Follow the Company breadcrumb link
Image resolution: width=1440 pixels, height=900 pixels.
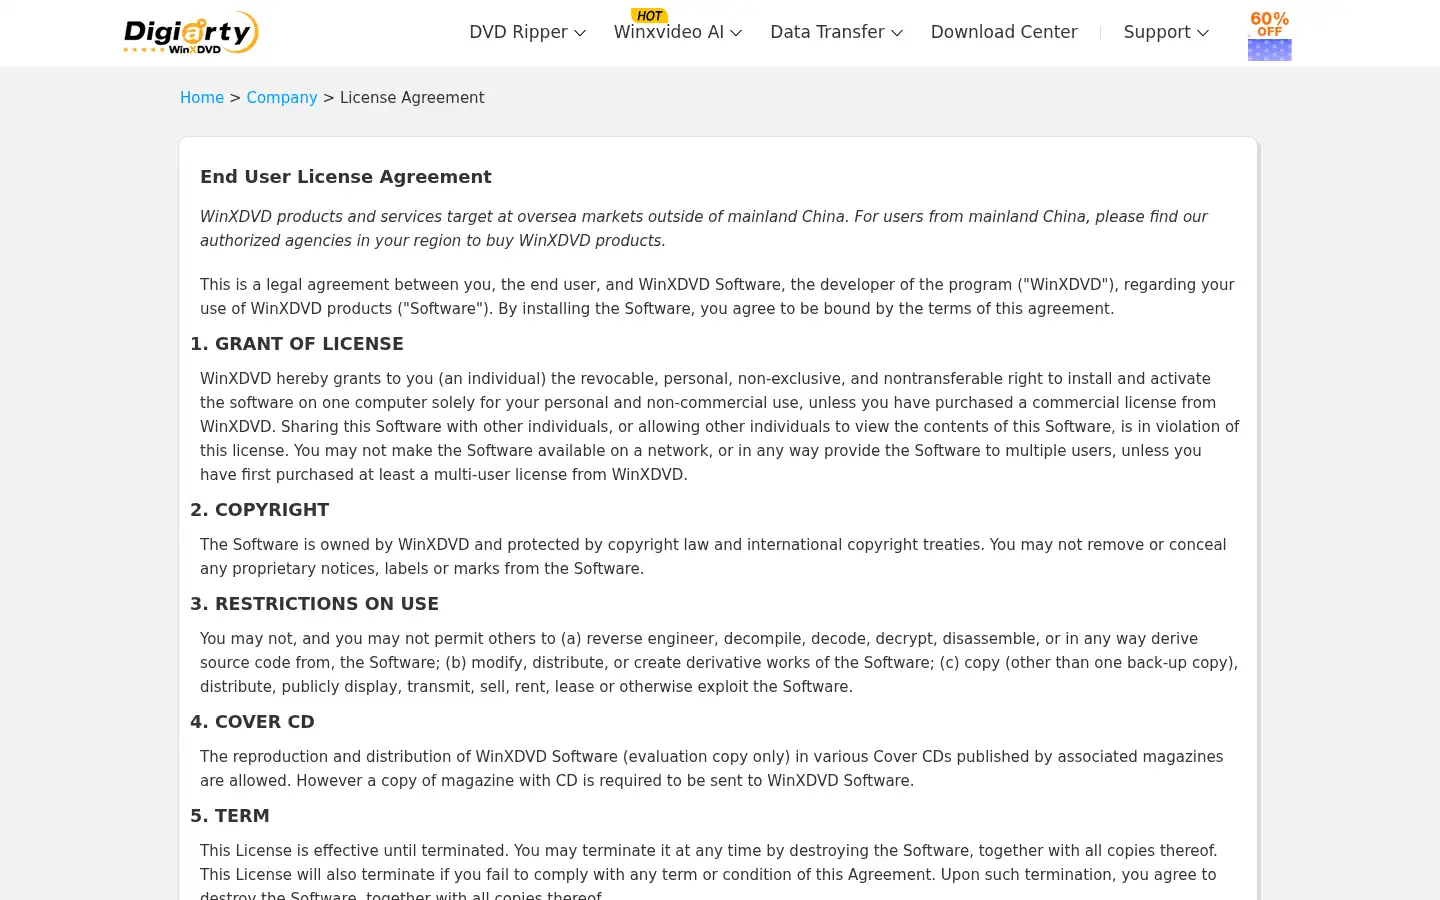pyautogui.click(x=282, y=97)
